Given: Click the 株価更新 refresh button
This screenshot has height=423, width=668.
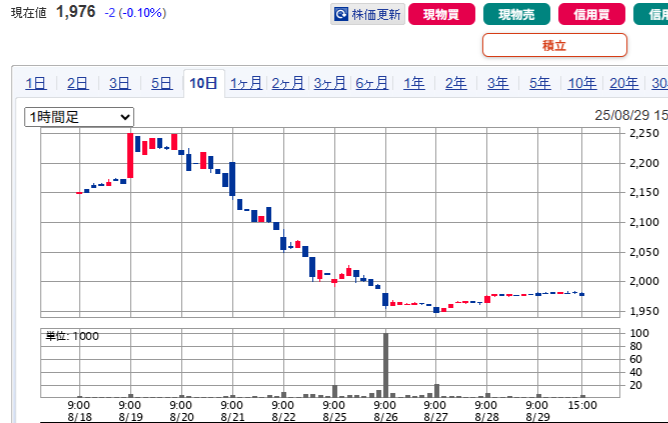Looking at the screenshot, I should pos(368,14).
